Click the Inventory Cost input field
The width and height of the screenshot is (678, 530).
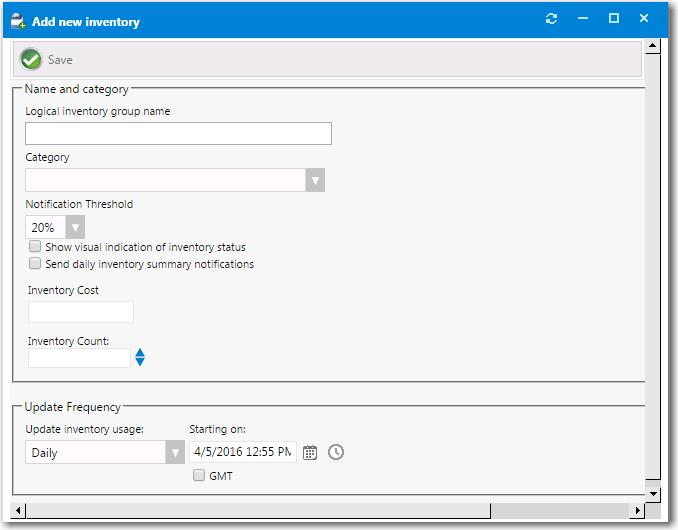pos(81,312)
